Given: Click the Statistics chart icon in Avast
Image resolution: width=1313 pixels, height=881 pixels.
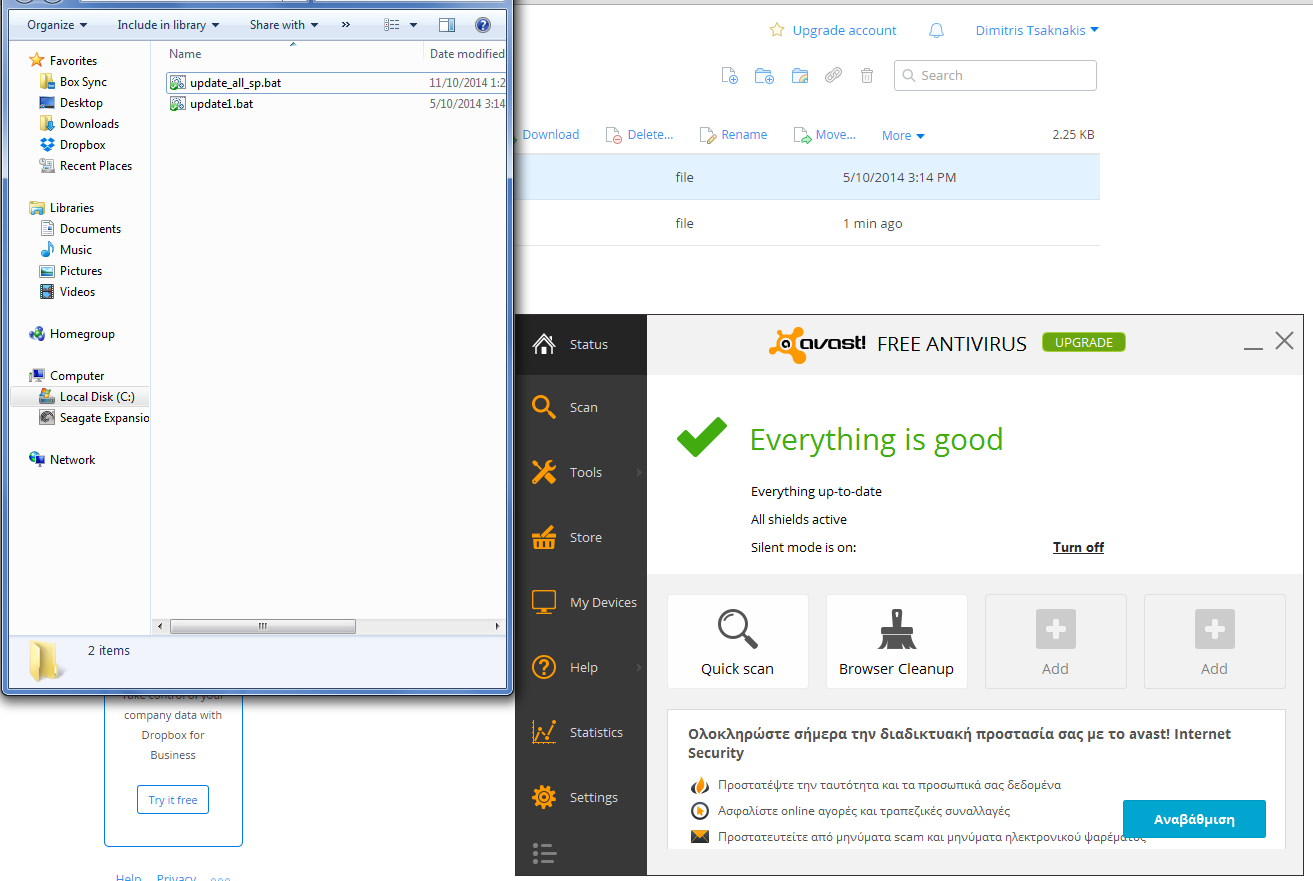Looking at the screenshot, I should point(544,732).
